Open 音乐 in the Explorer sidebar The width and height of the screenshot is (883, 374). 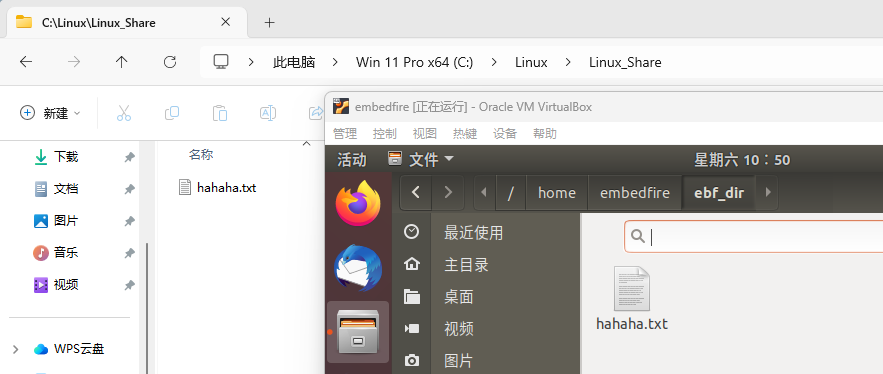click(66, 253)
